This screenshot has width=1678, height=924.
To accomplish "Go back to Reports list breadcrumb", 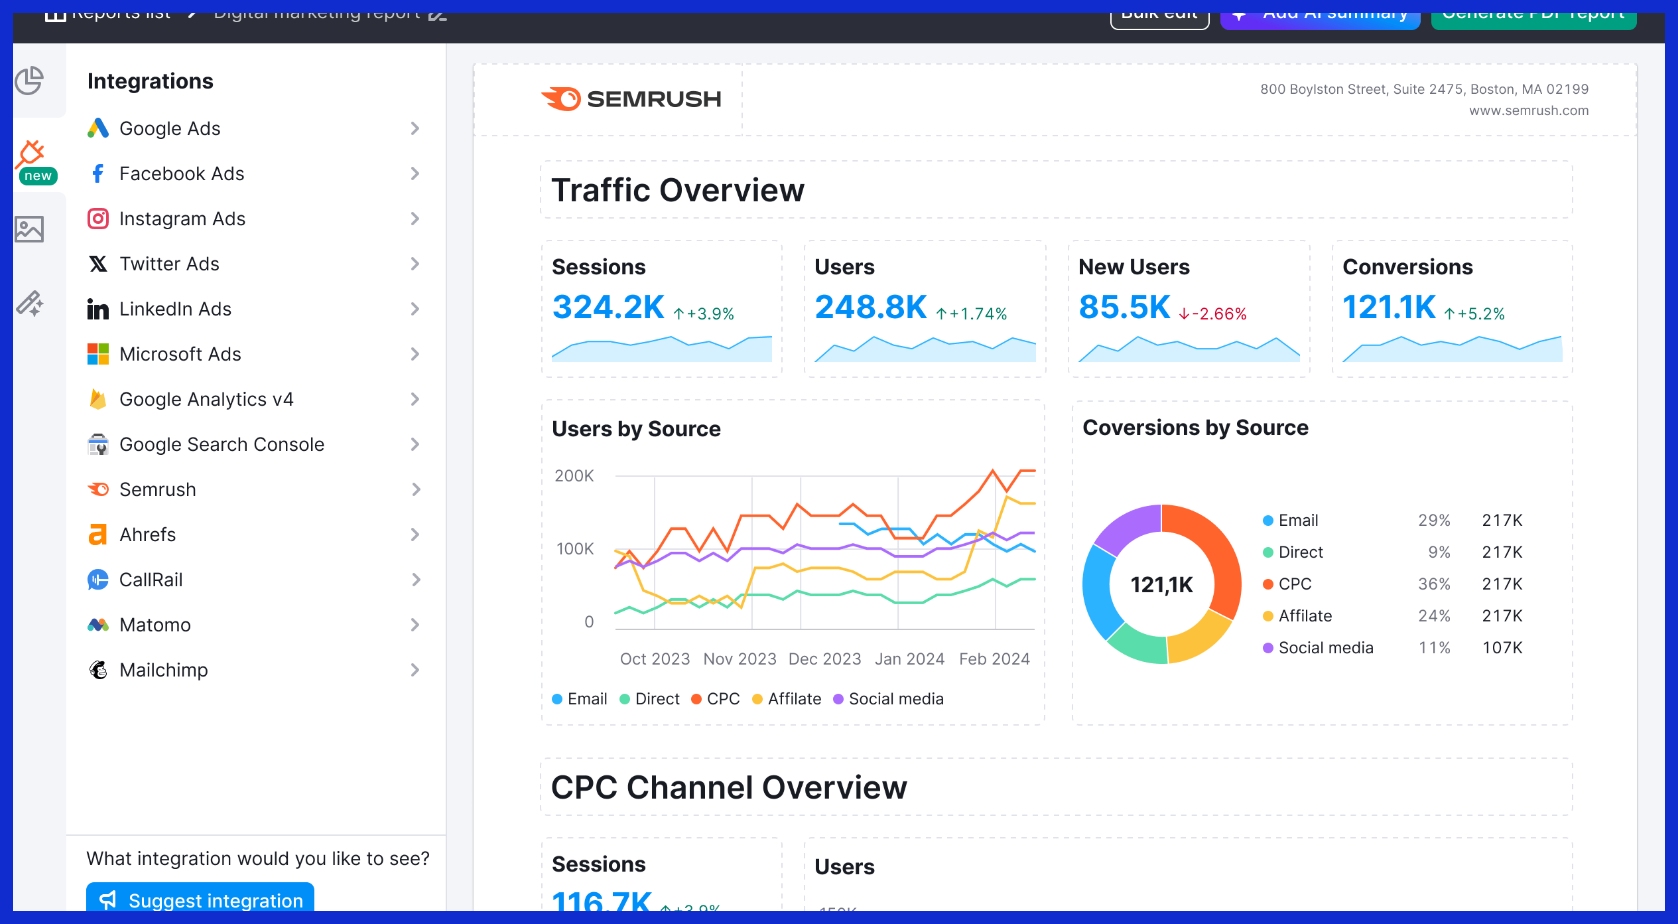I will (x=108, y=14).
